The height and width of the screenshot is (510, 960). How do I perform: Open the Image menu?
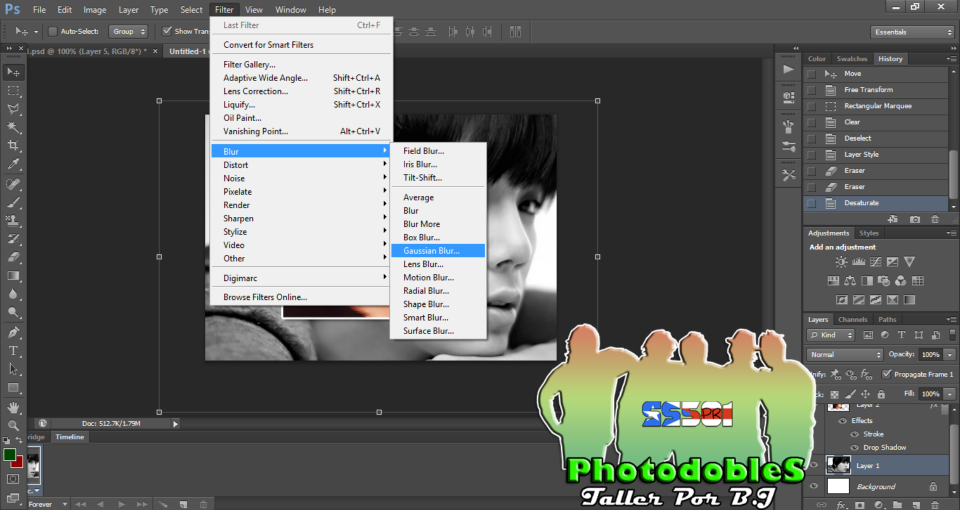(94, 10)
